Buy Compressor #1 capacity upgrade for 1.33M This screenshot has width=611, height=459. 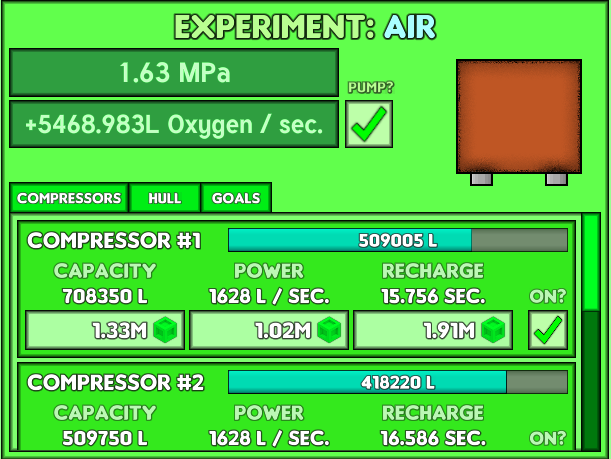105,330
